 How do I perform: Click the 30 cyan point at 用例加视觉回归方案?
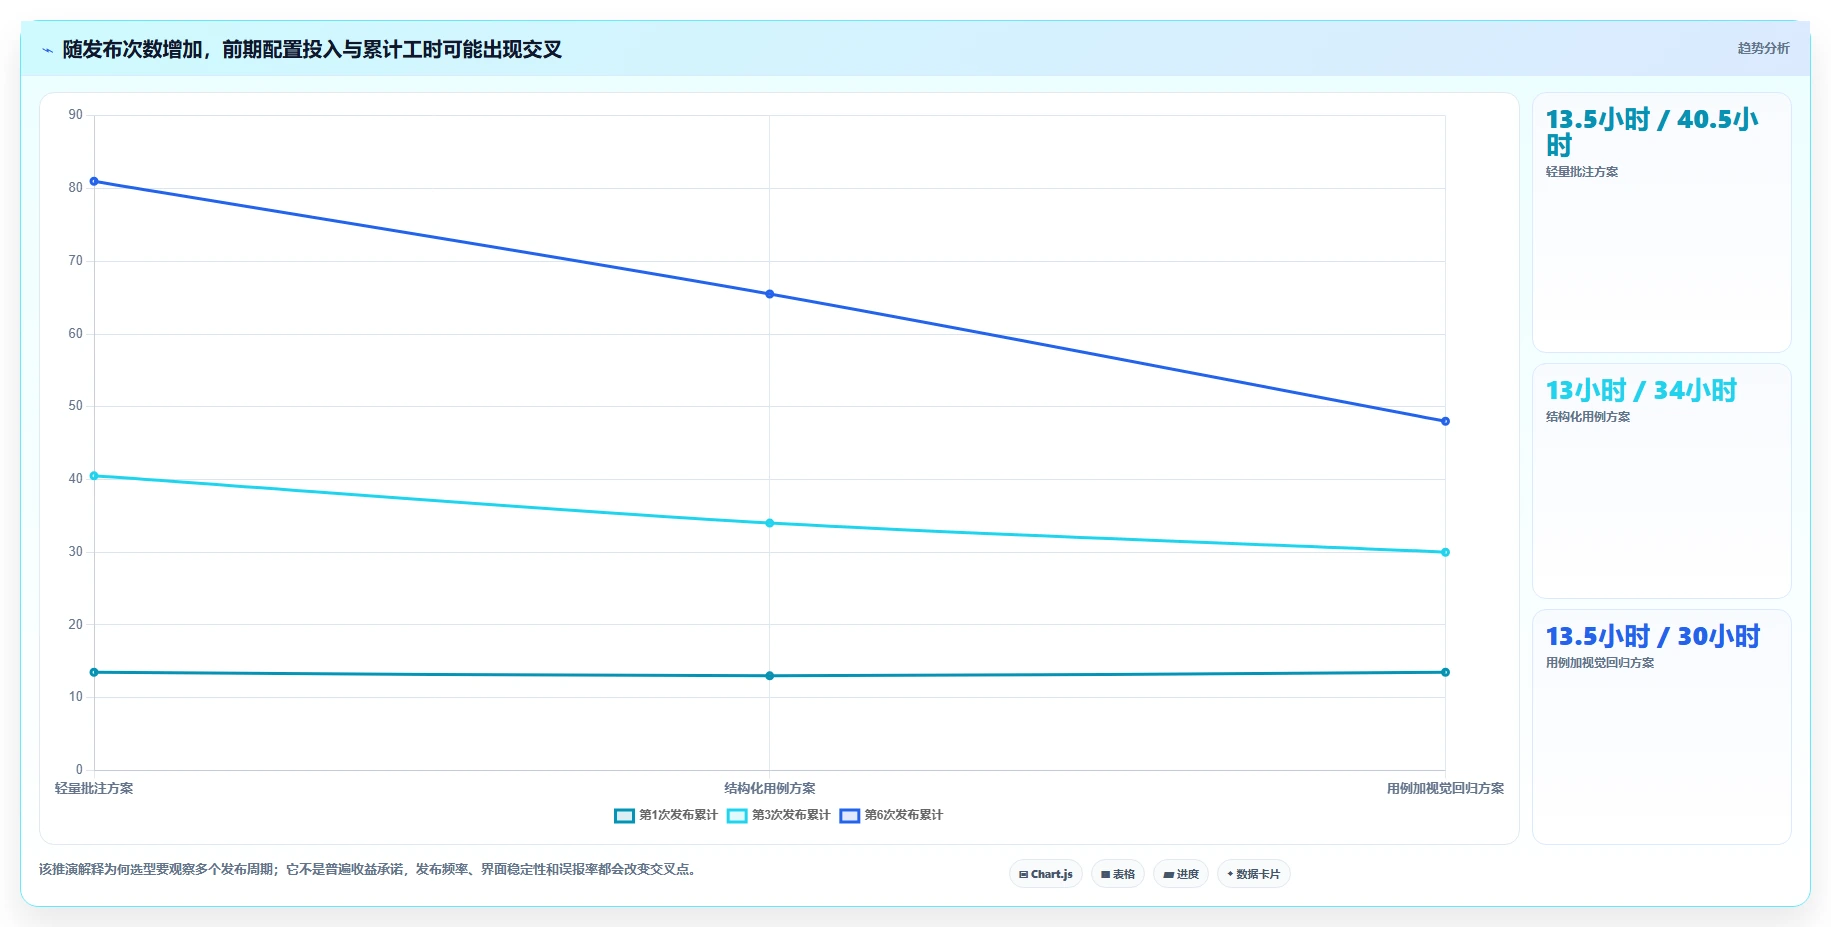[1445, 552]
